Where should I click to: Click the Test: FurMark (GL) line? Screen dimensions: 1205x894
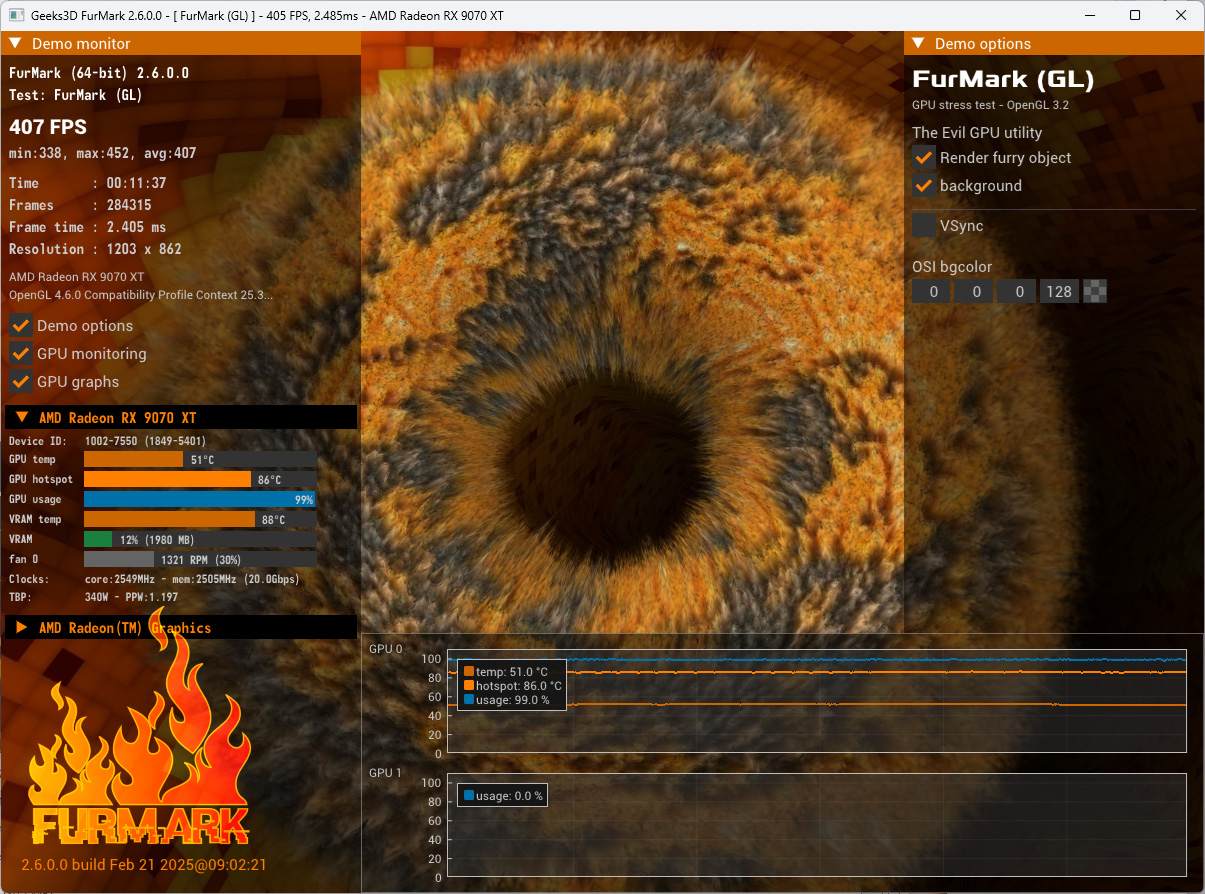coord(76,95)
